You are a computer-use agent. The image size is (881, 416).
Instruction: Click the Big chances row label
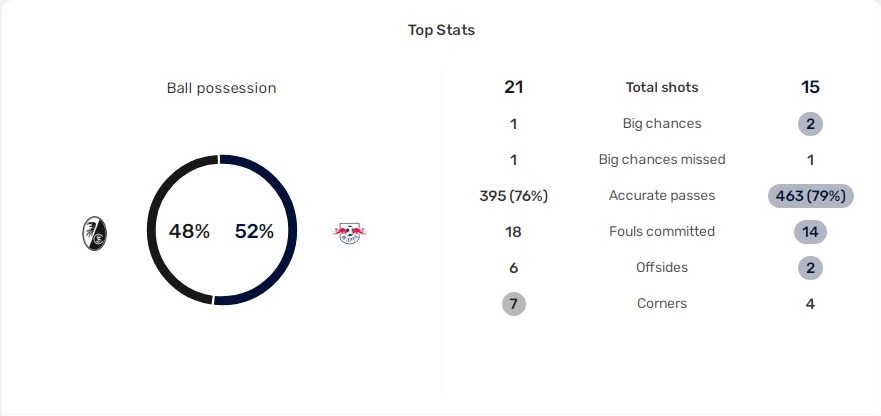point(662,124)
